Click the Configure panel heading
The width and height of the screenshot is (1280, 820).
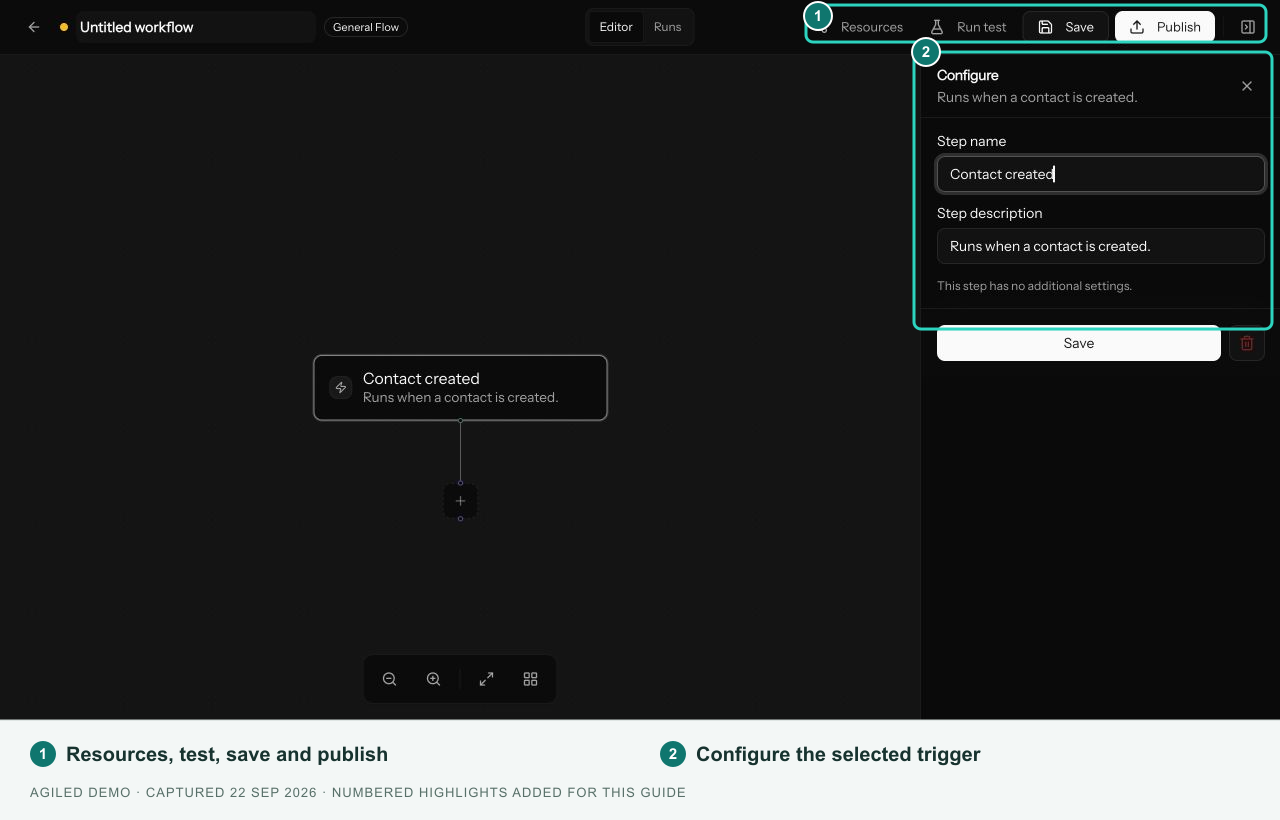(968, 75)
